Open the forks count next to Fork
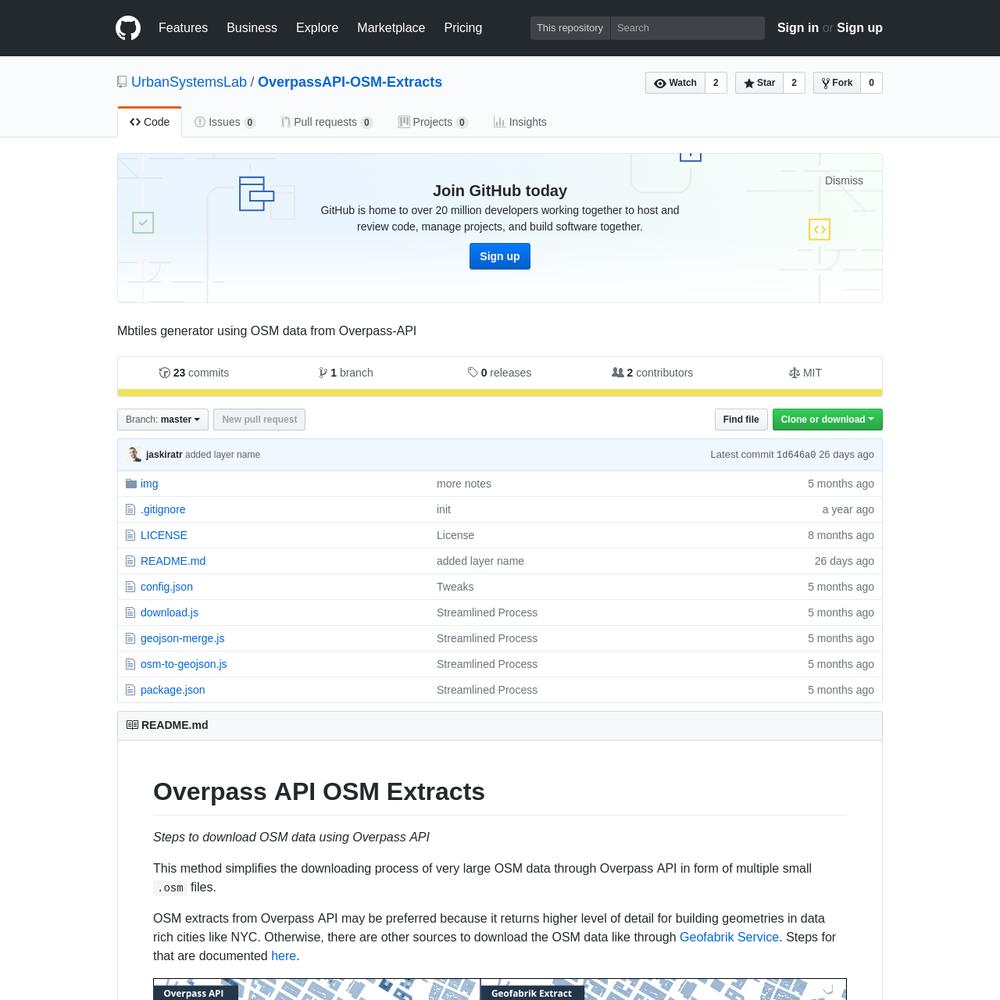The image size is (1000, 1000). point(871,83)
